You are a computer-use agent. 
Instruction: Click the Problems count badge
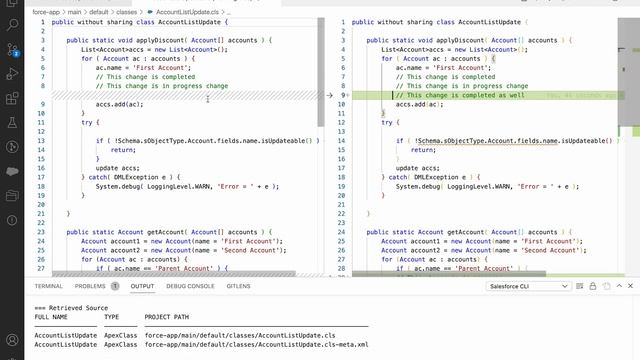(115, 286)
